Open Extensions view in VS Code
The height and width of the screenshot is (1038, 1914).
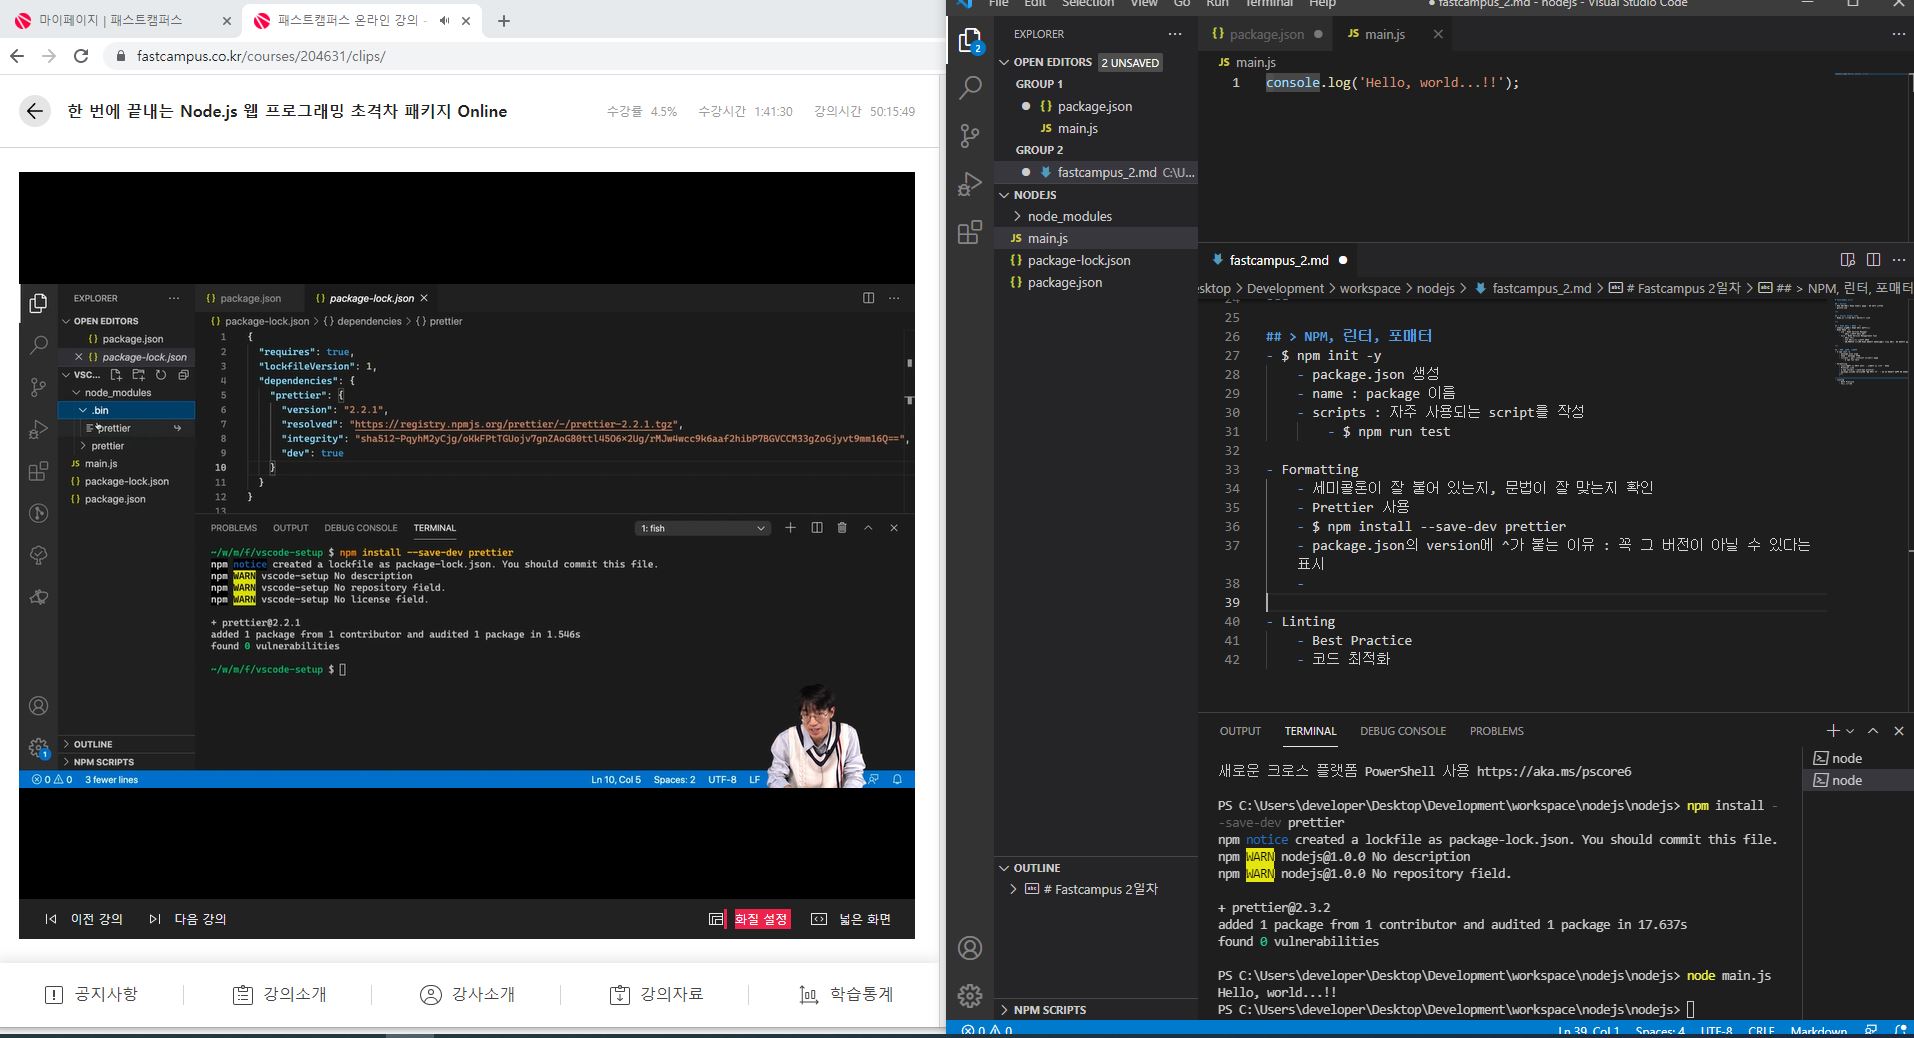(x=970, y=232)
